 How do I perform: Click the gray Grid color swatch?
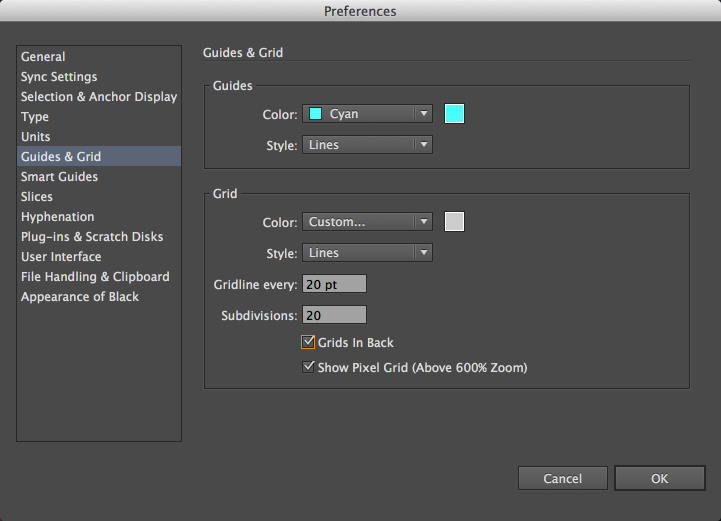click(454, 222)
